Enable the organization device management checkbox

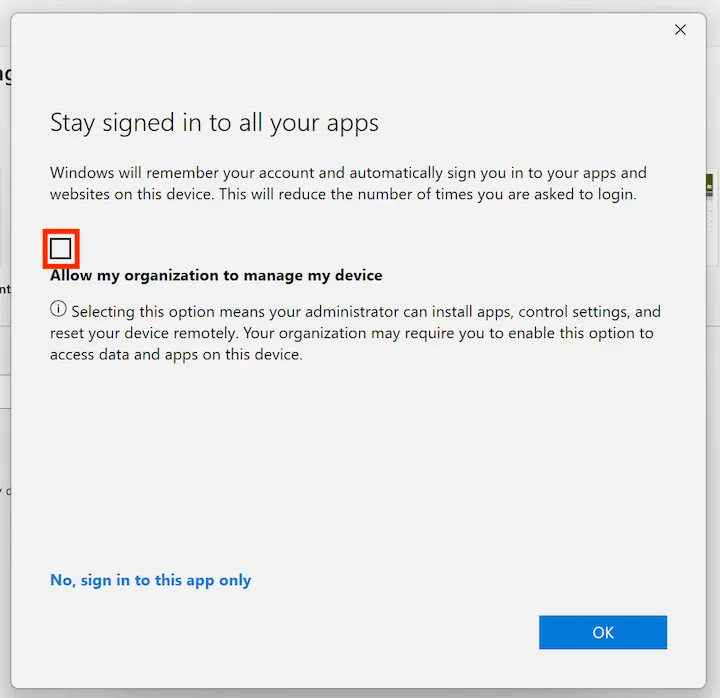tap(61, 249)
